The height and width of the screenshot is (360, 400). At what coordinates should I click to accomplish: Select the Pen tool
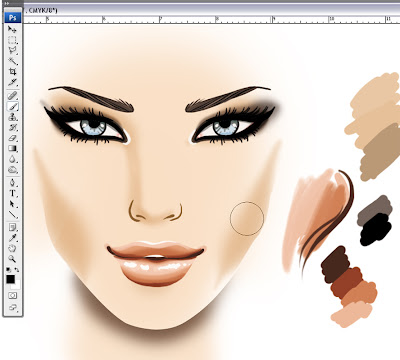(12, 183)
